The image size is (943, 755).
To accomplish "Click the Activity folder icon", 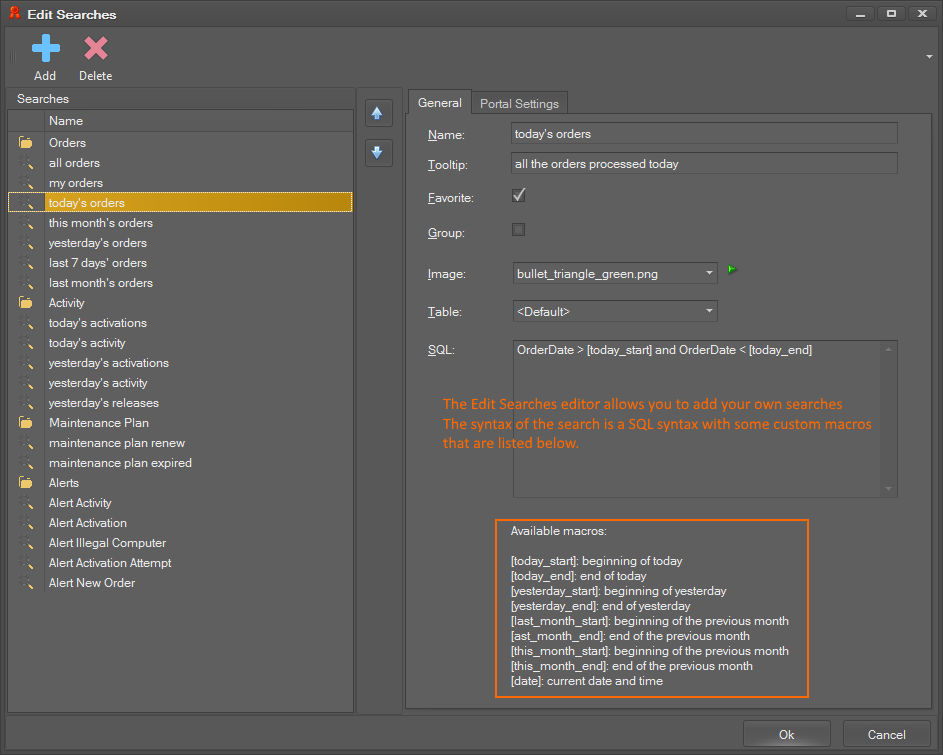I will coord(26,303).
